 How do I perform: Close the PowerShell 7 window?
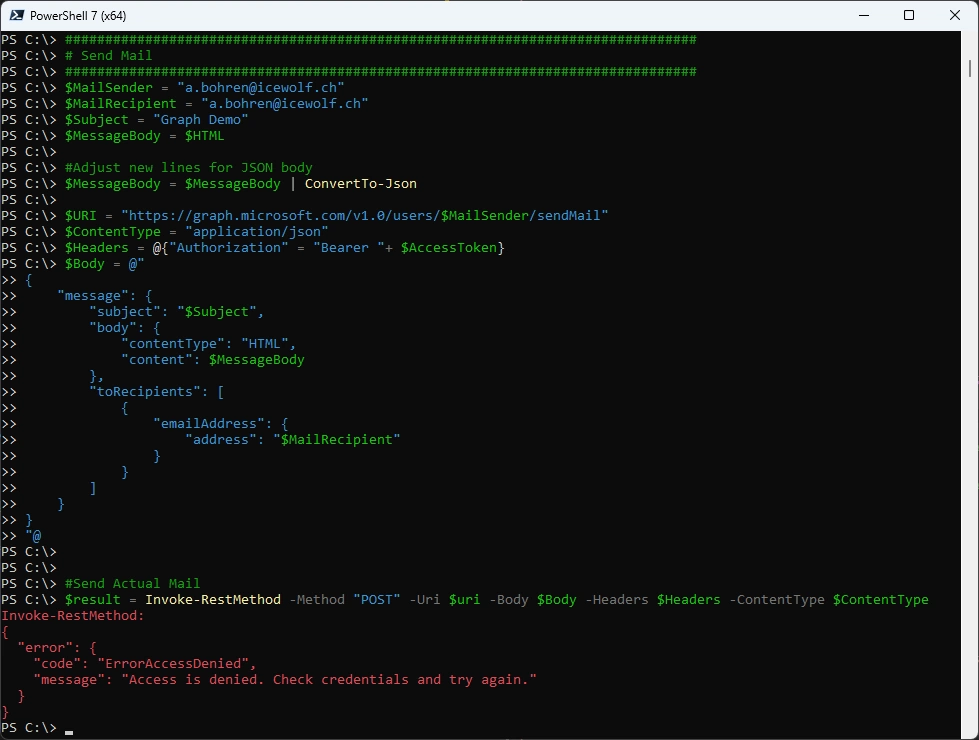(x=954, y=15)
